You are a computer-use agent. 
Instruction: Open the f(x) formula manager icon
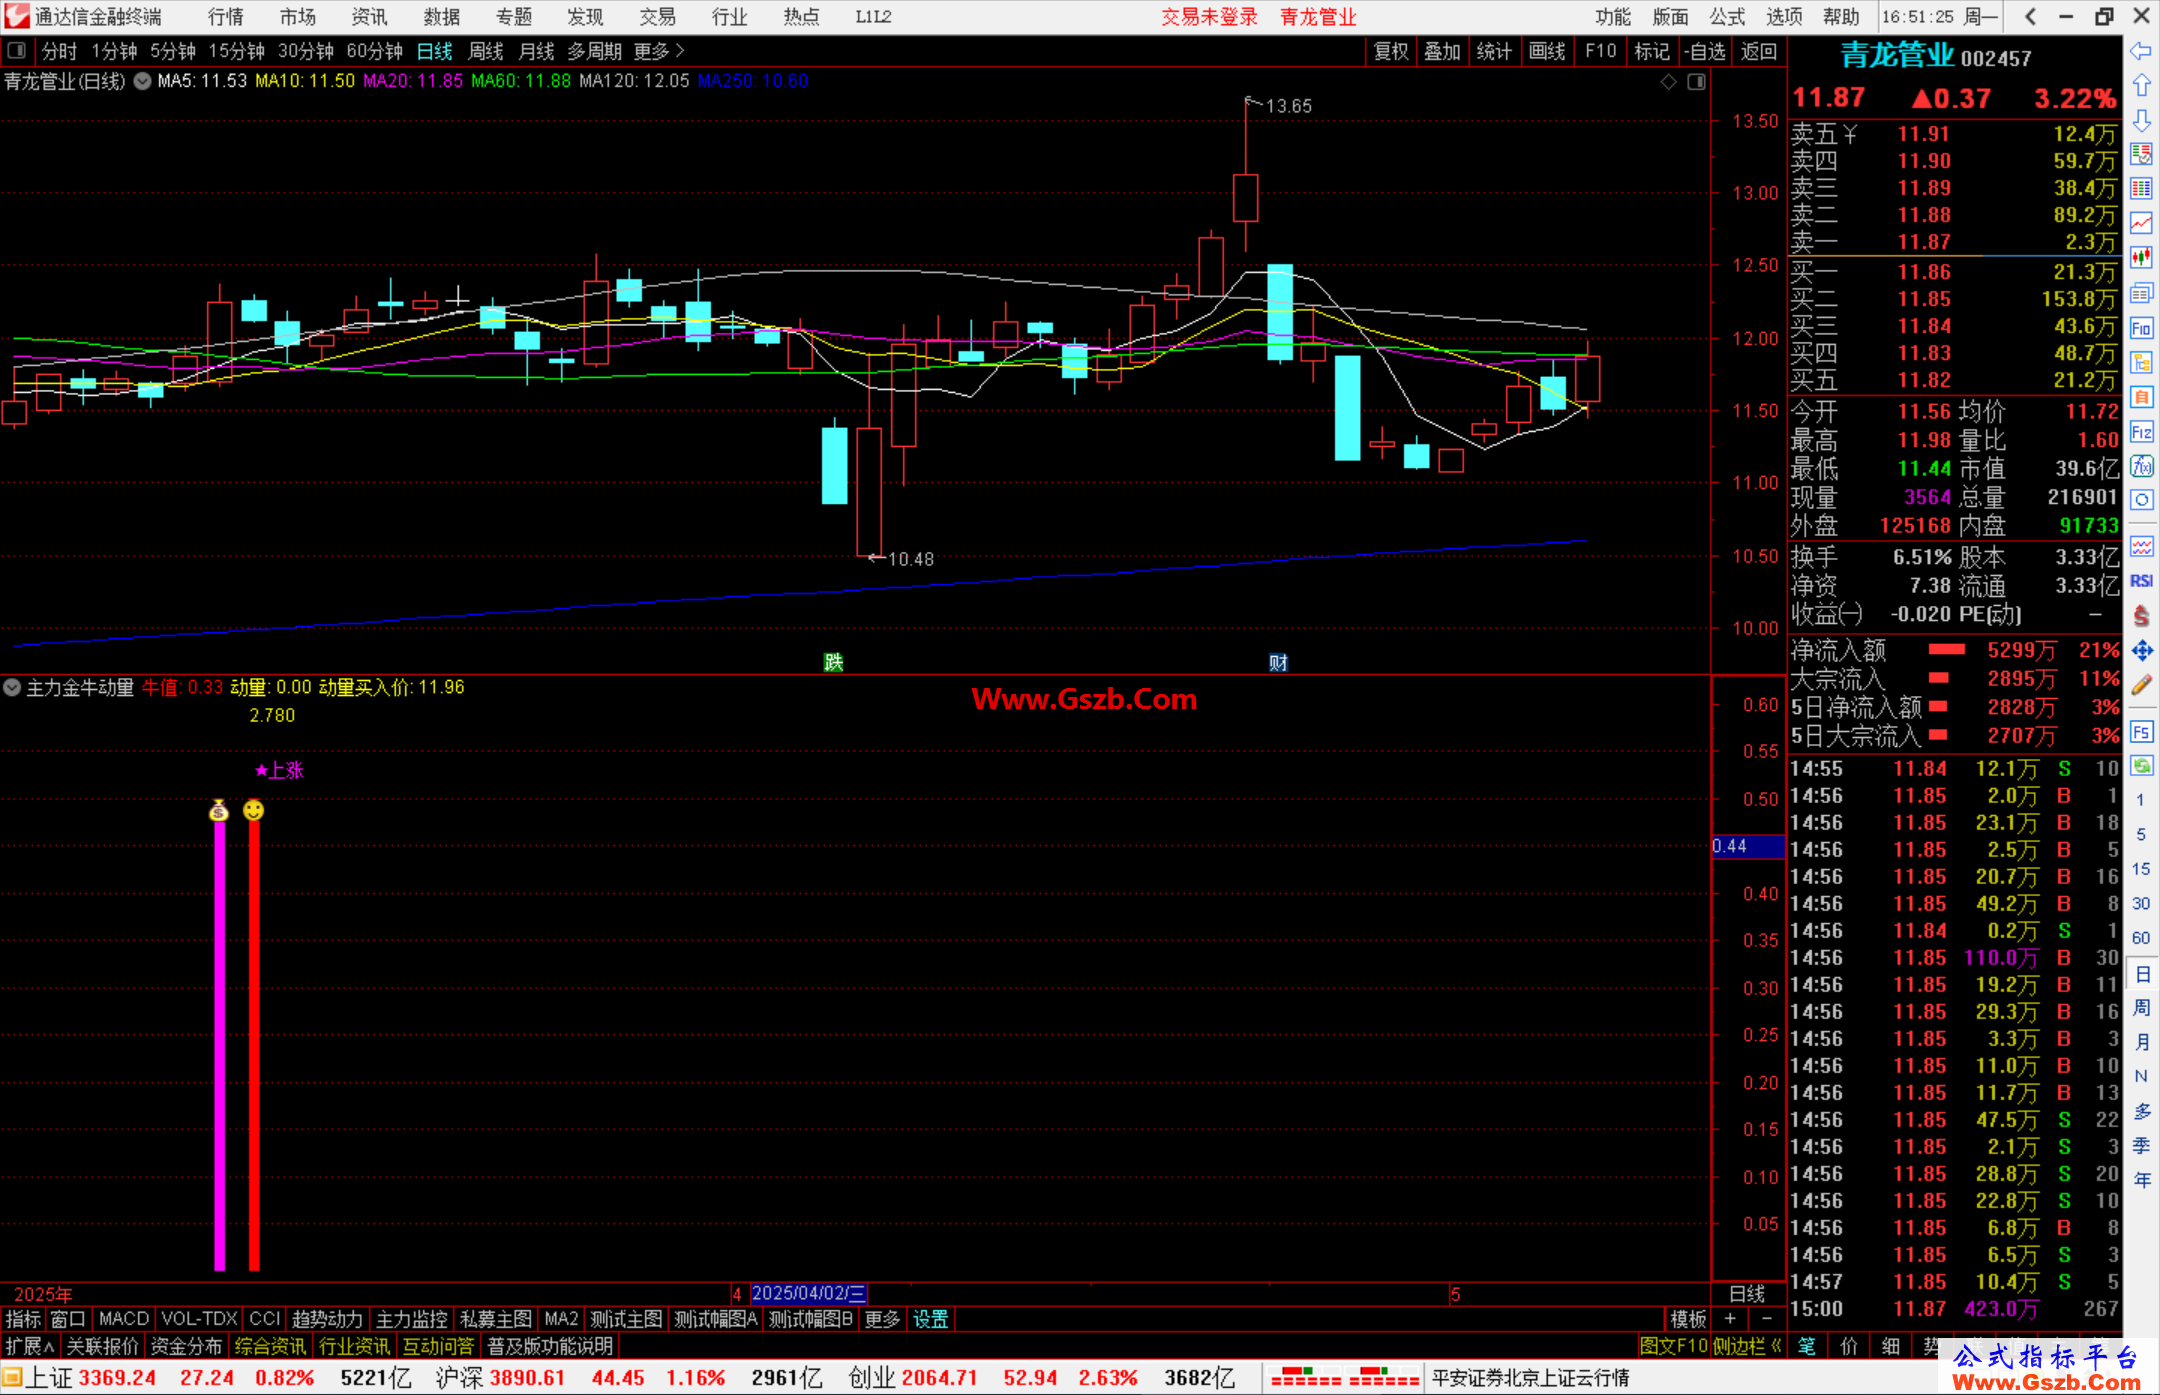click(x=2141, y=466)
